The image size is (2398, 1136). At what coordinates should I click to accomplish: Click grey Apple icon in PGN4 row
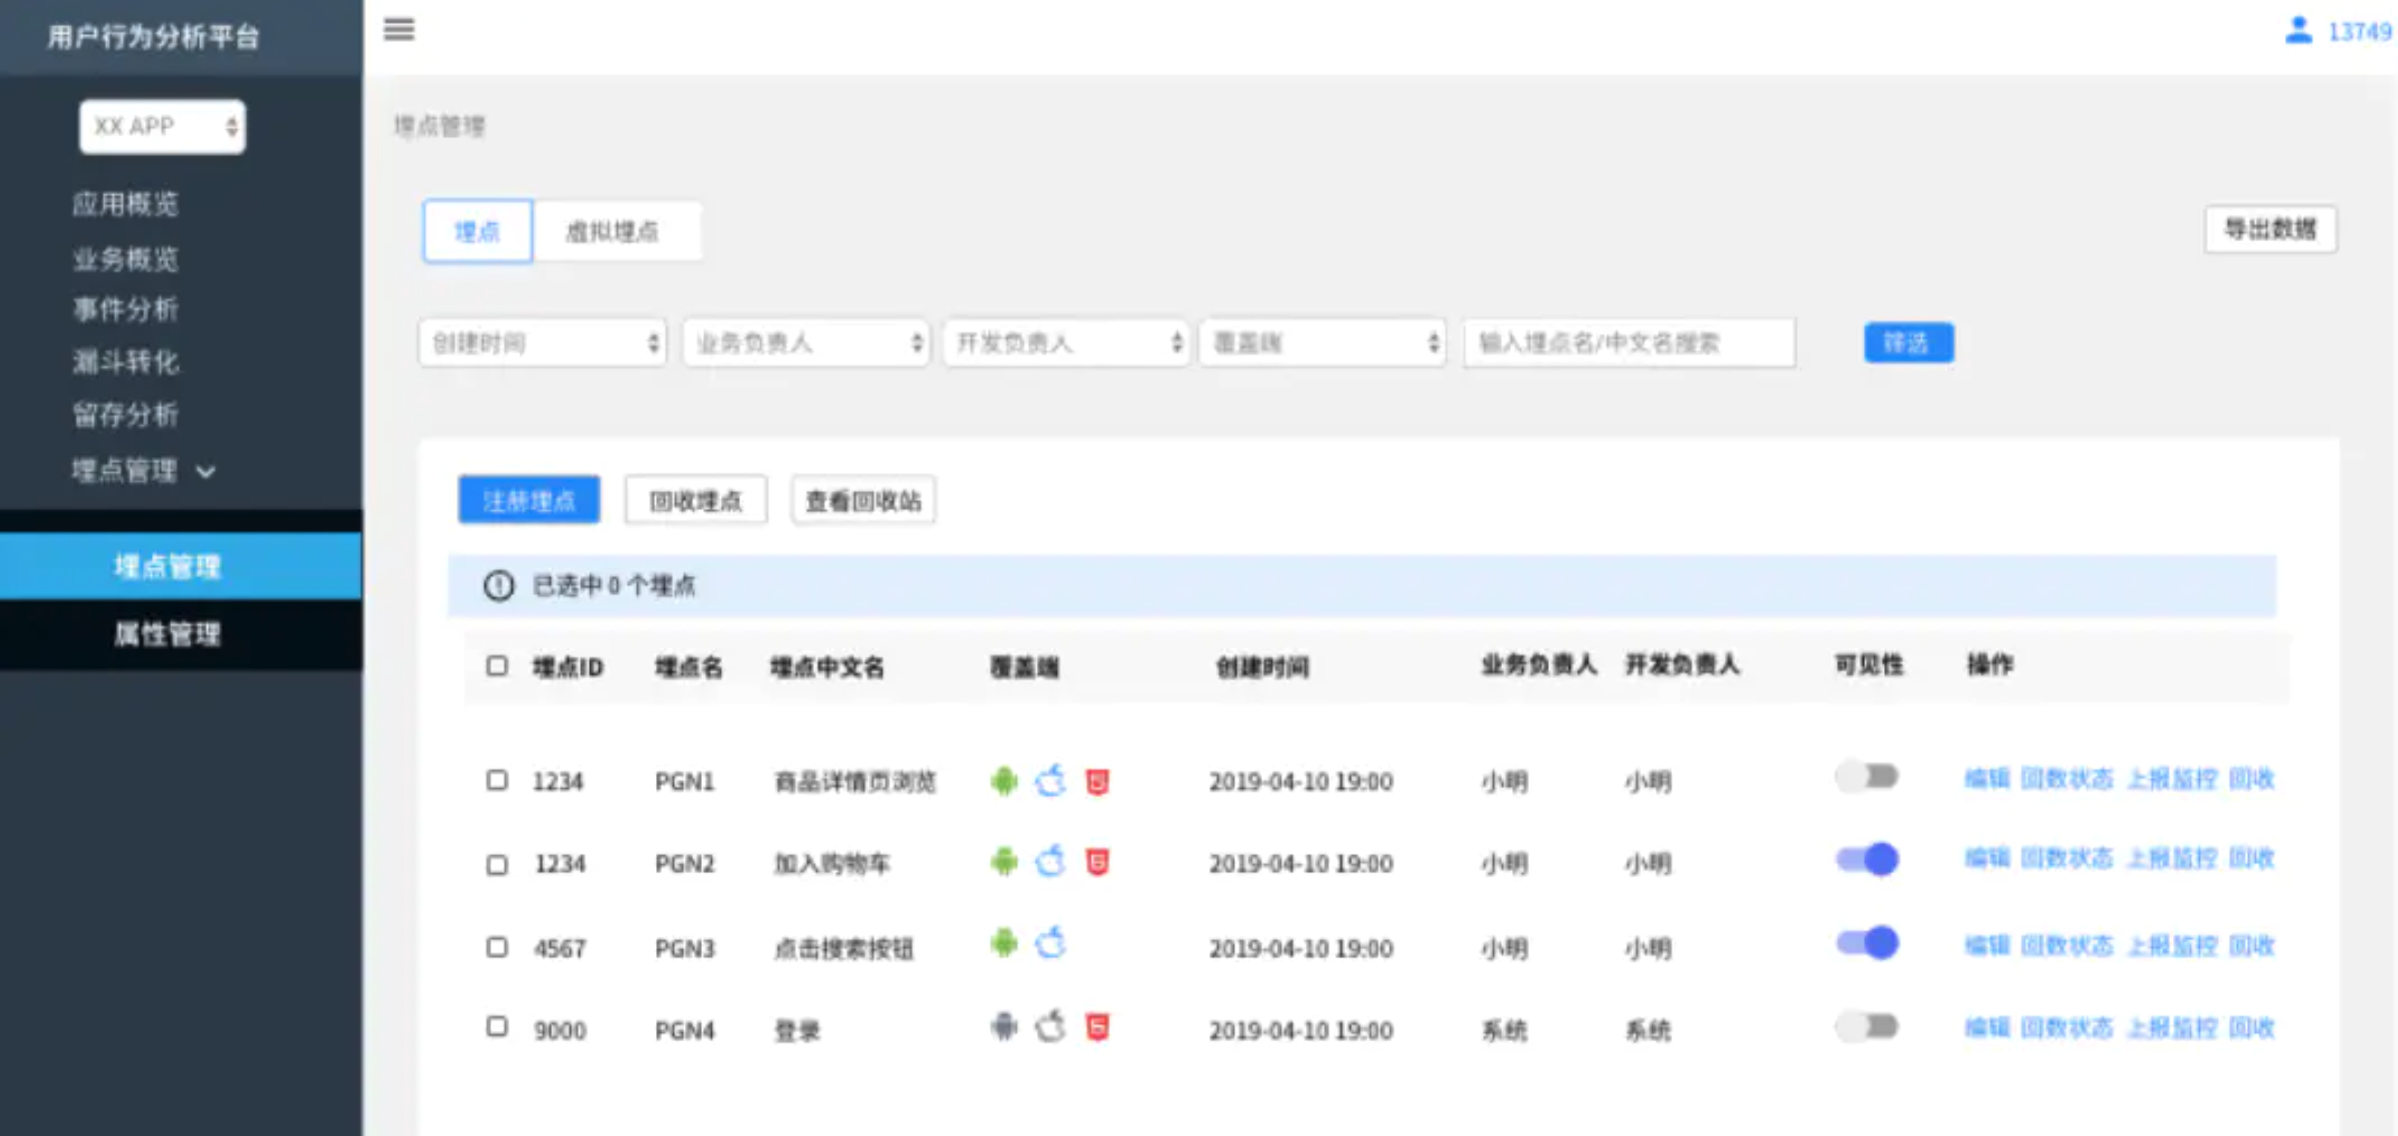1050,1027
